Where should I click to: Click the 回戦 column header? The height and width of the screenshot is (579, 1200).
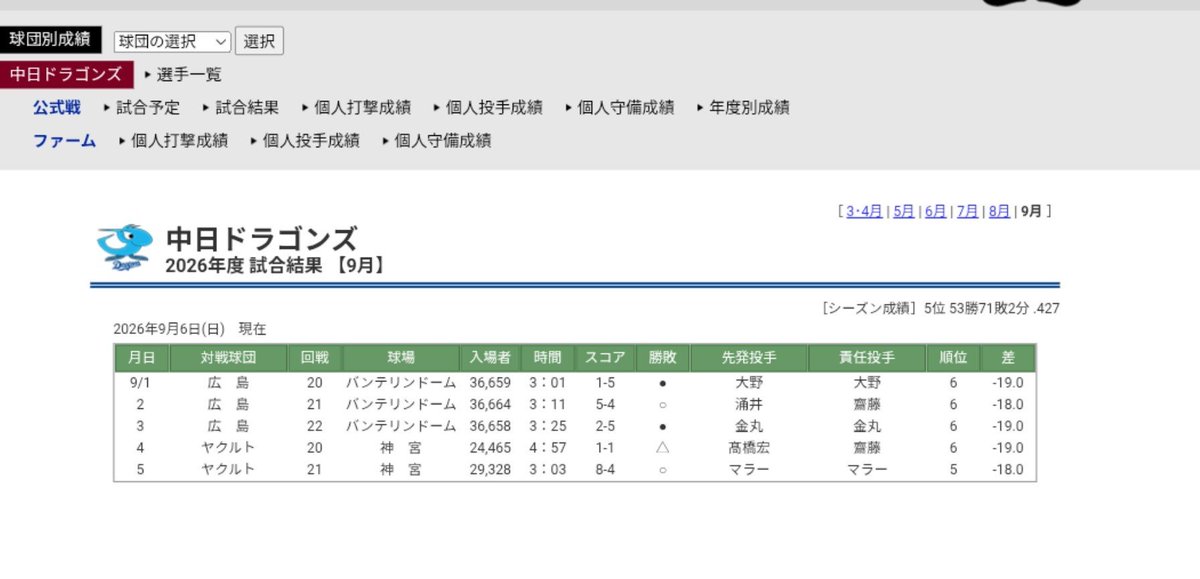tap(315, 357)
